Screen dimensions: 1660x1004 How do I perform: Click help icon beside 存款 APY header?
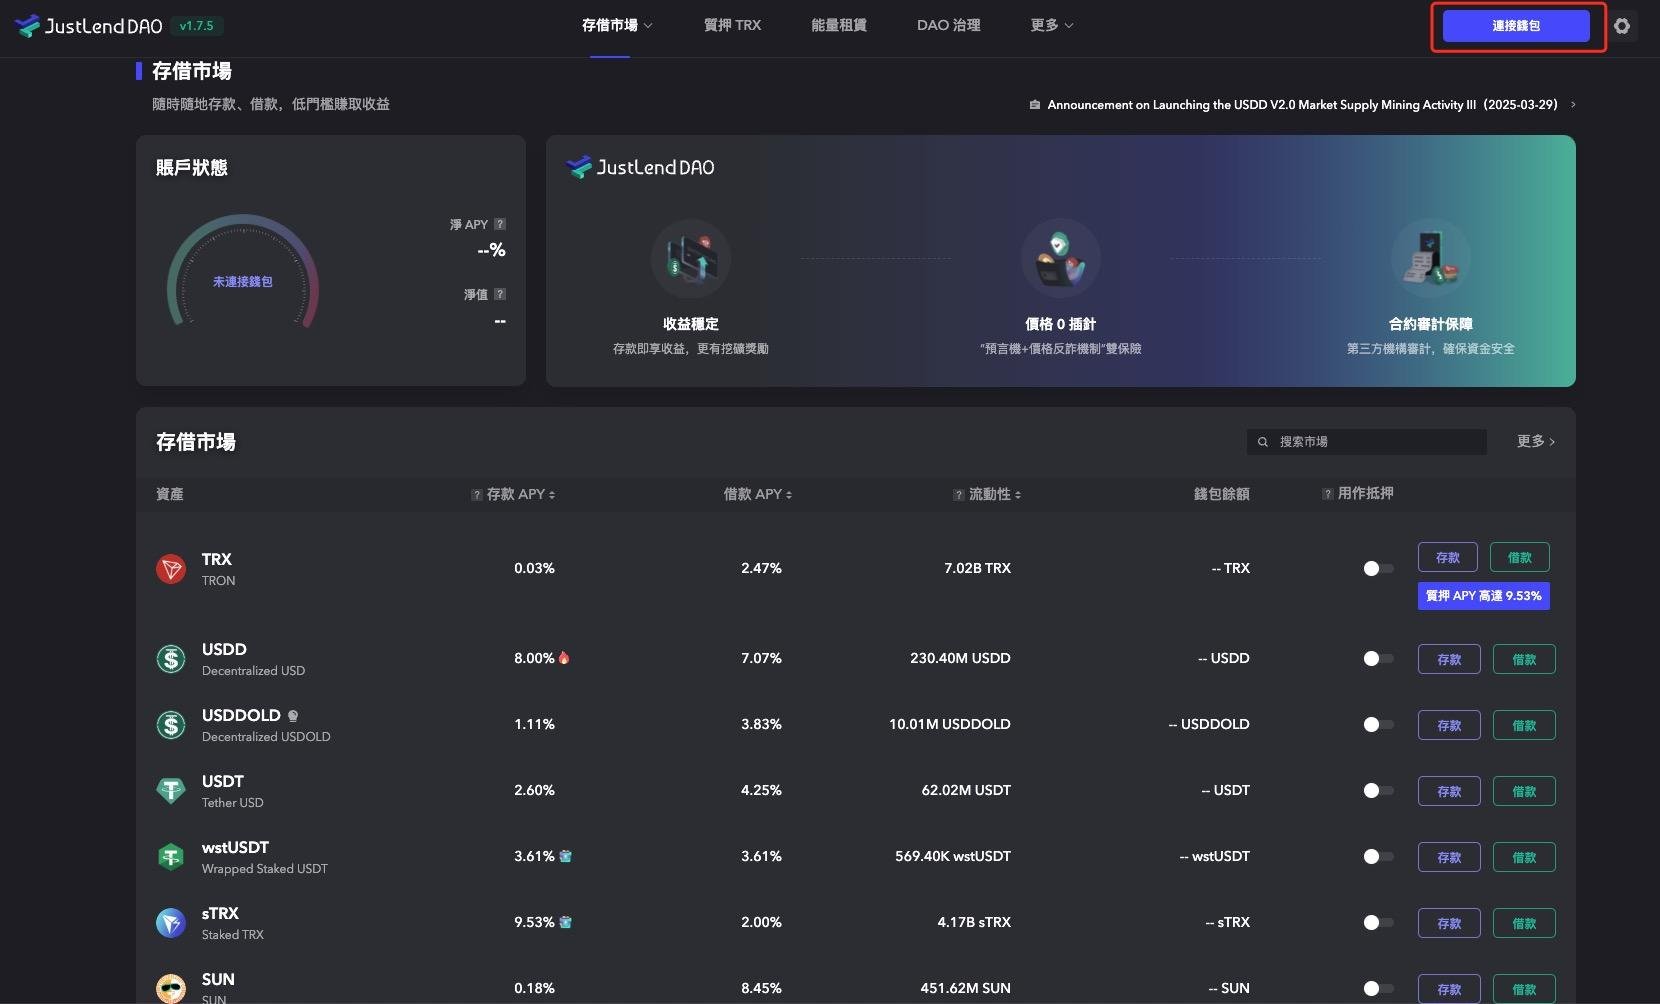click(x=477, y=495)
